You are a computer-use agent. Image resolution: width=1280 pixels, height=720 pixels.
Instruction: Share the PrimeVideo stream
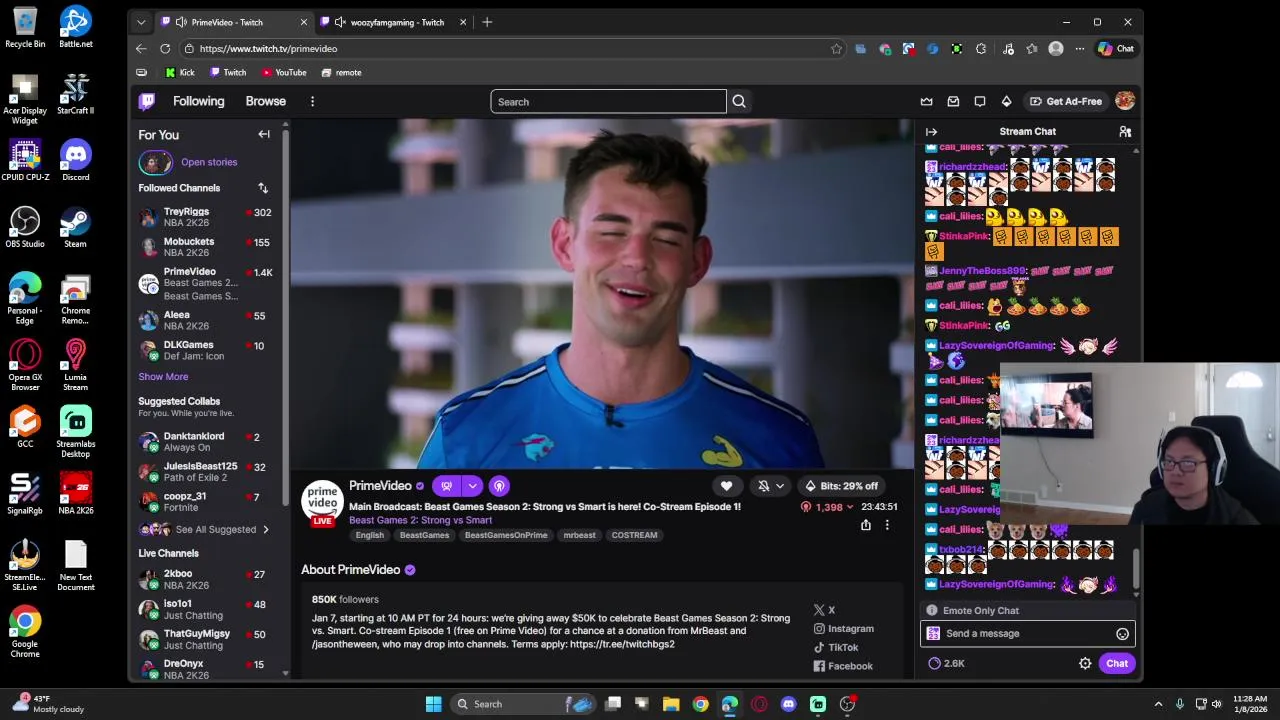866,525
